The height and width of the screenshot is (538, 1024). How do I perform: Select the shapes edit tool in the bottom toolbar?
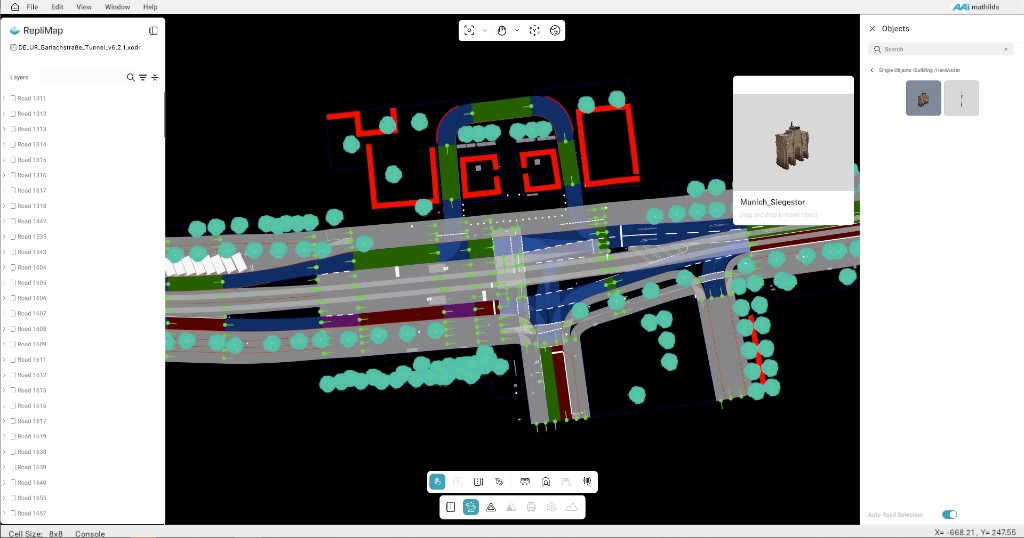click(x=499, y=482)
